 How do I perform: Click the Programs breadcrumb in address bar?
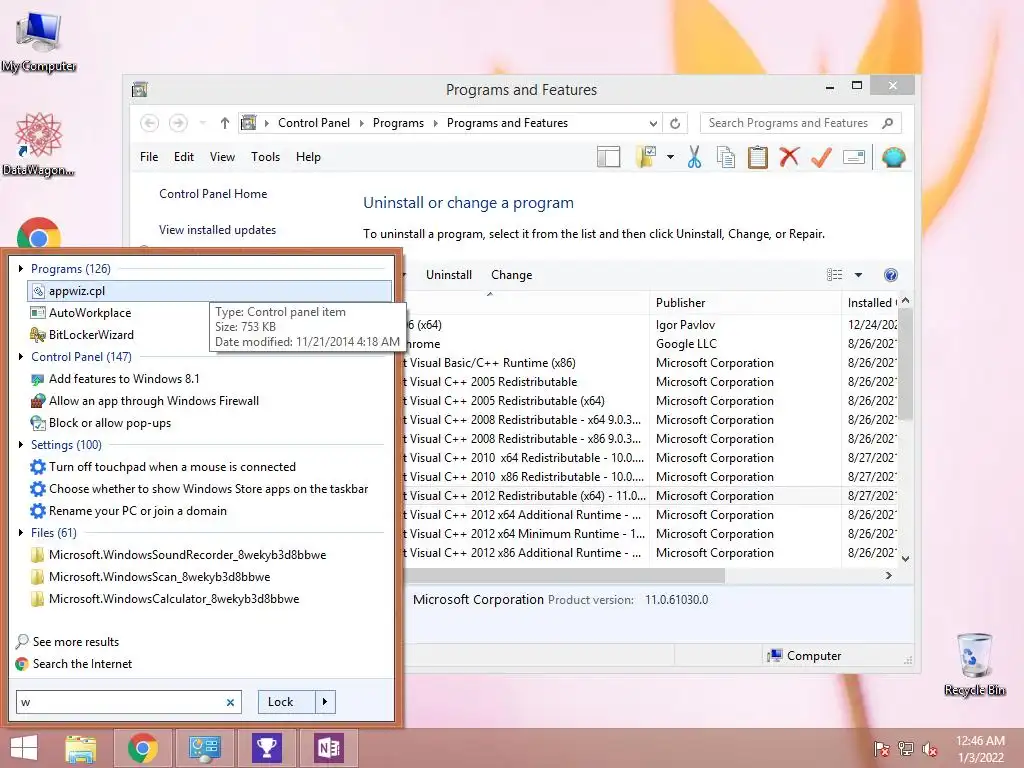point(398,123)
